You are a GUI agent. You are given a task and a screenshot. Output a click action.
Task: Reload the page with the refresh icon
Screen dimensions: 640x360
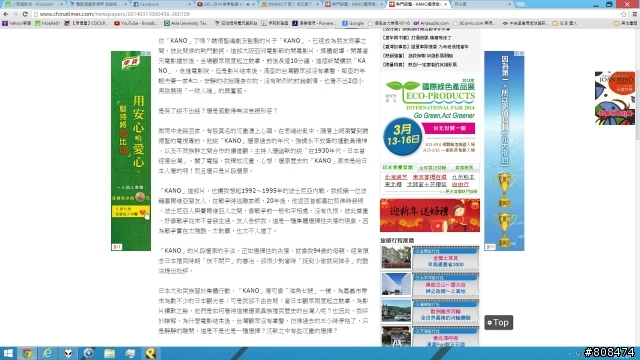[x=25, y=14]
